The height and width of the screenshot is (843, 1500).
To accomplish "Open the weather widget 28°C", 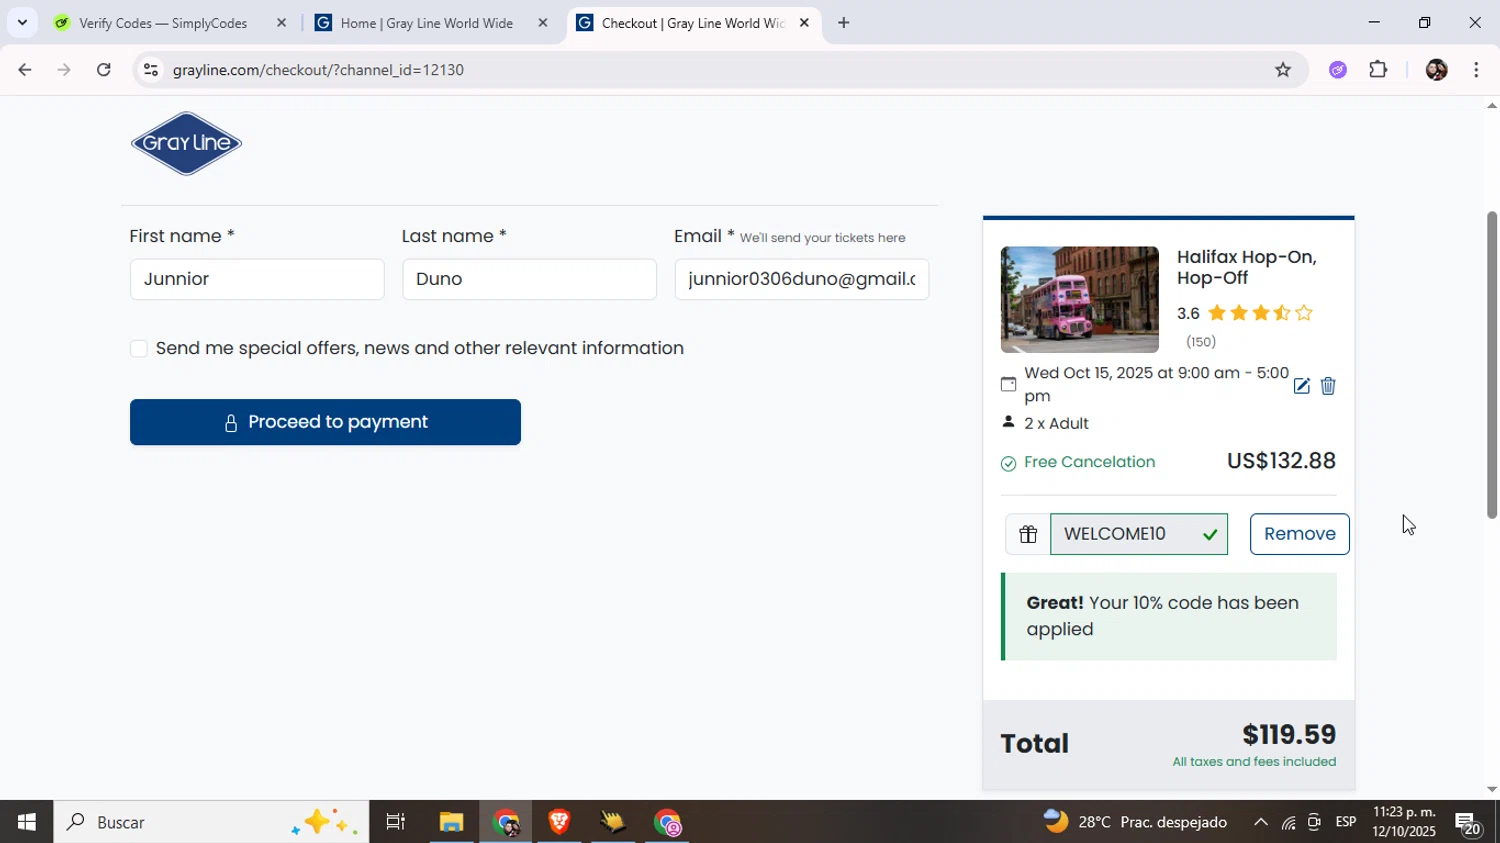I will pyautogui.click(x=1135, y=822).
